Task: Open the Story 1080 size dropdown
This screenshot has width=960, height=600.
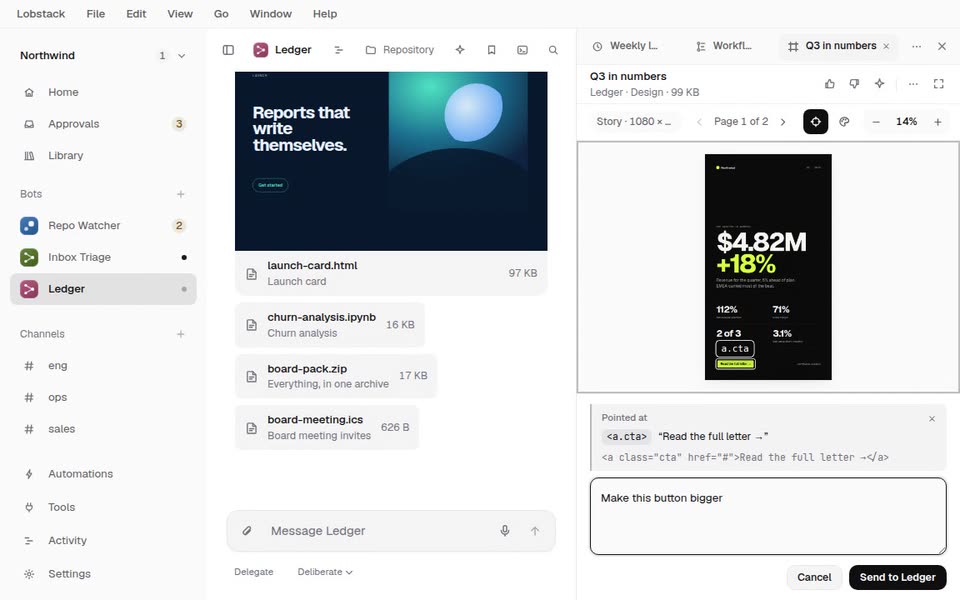Action: point(634,121)
